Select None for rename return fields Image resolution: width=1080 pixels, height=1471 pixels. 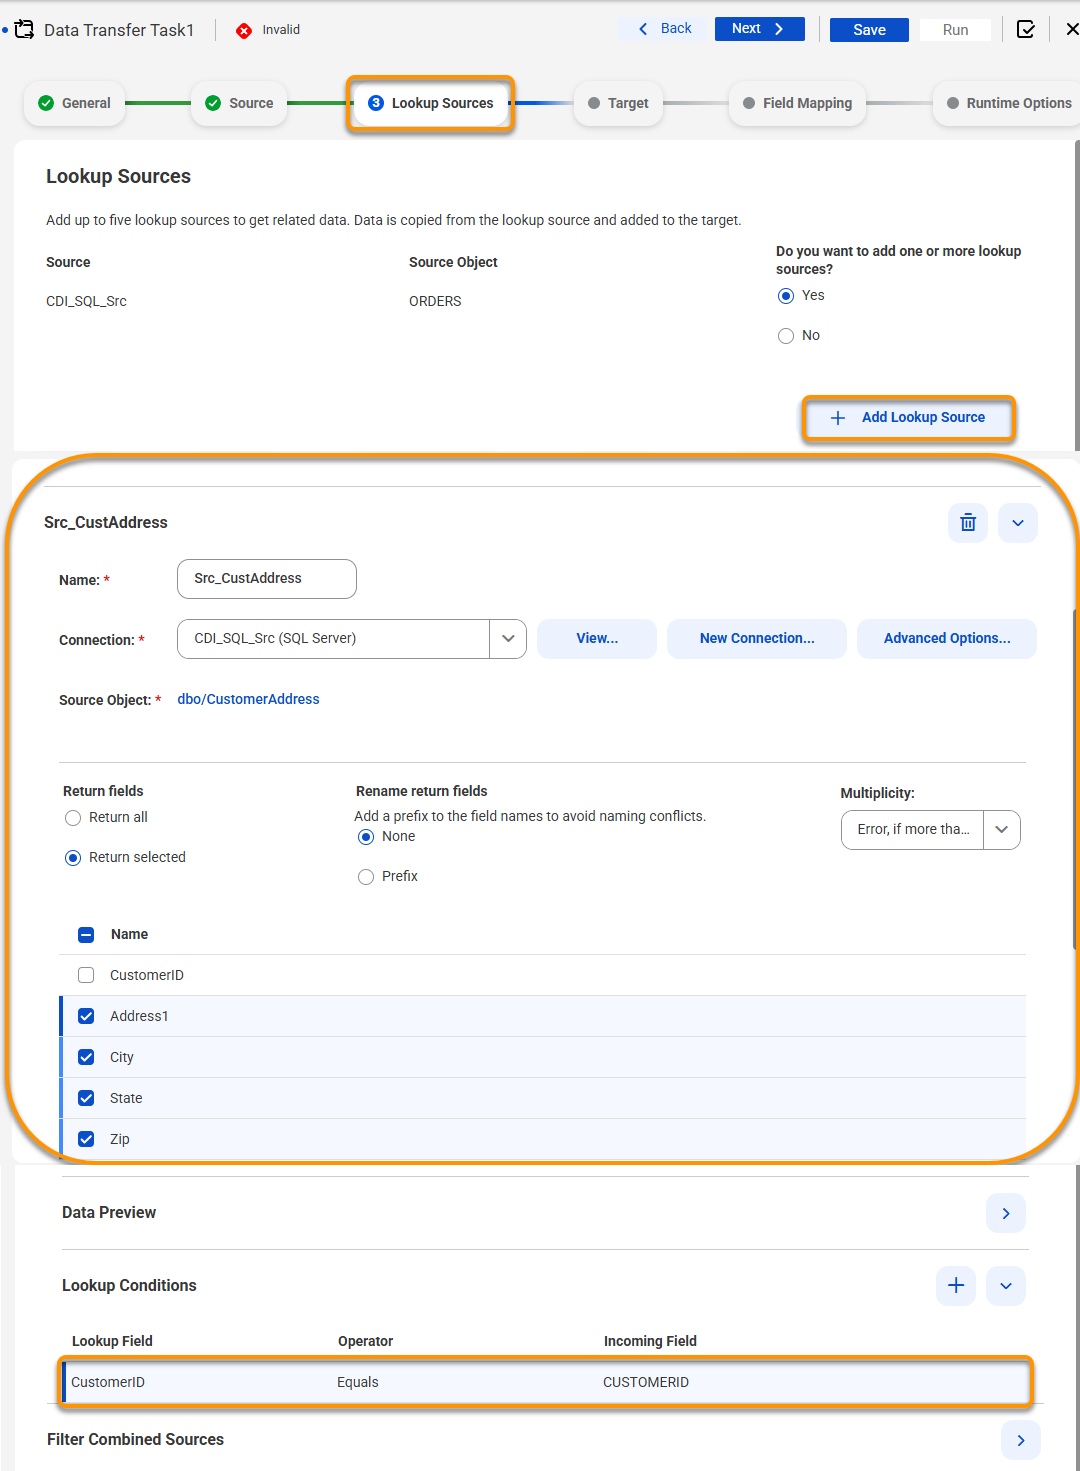(366, 837)
